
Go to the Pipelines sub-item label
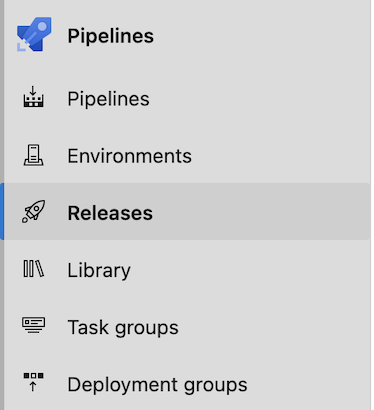click(108, 99)
